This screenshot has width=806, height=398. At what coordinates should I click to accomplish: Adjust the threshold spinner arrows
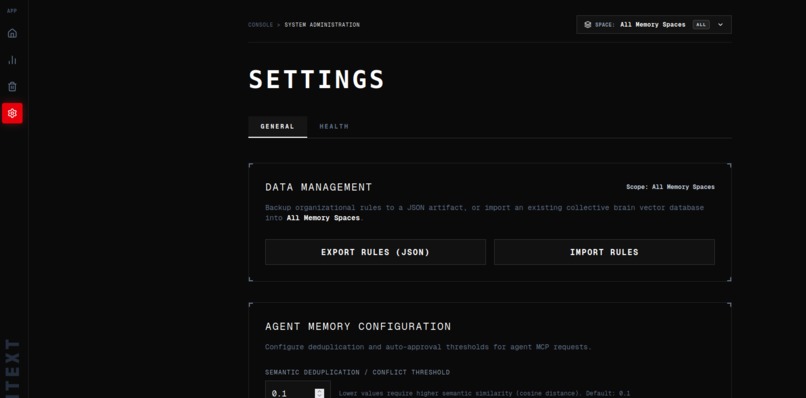(320, 393)
